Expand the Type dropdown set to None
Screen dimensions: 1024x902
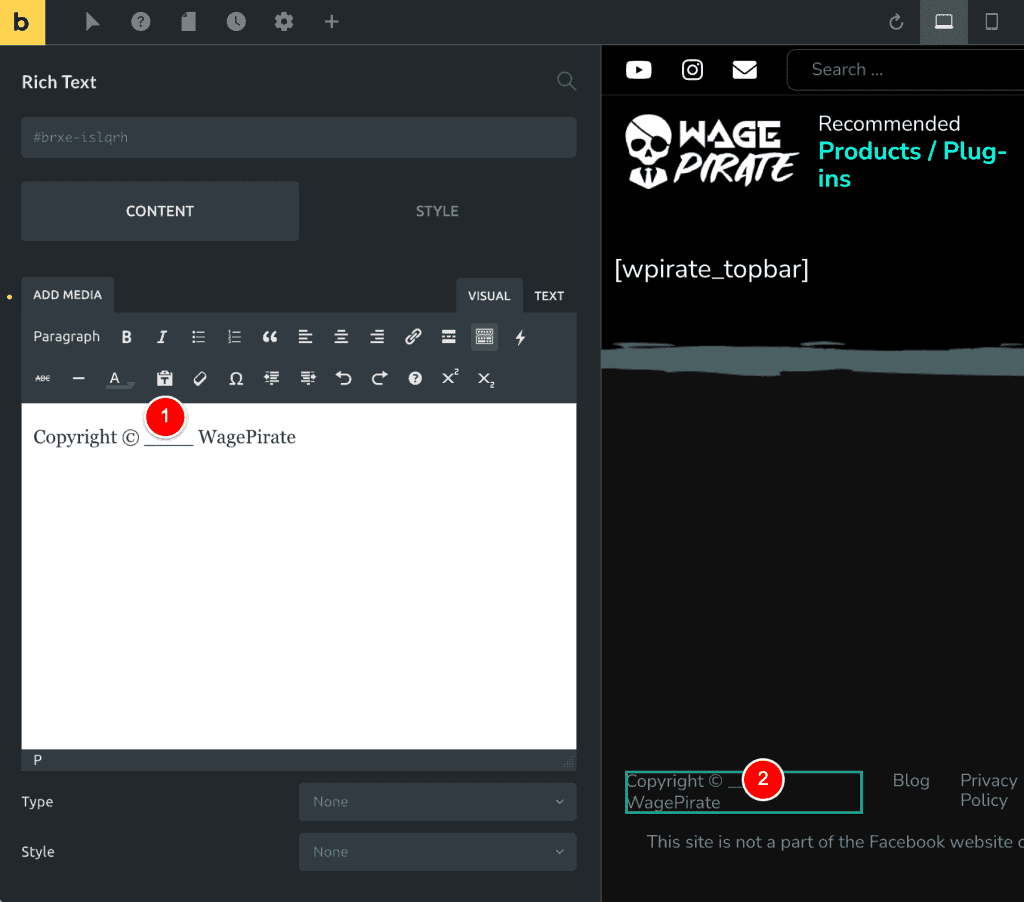point(437,801)
